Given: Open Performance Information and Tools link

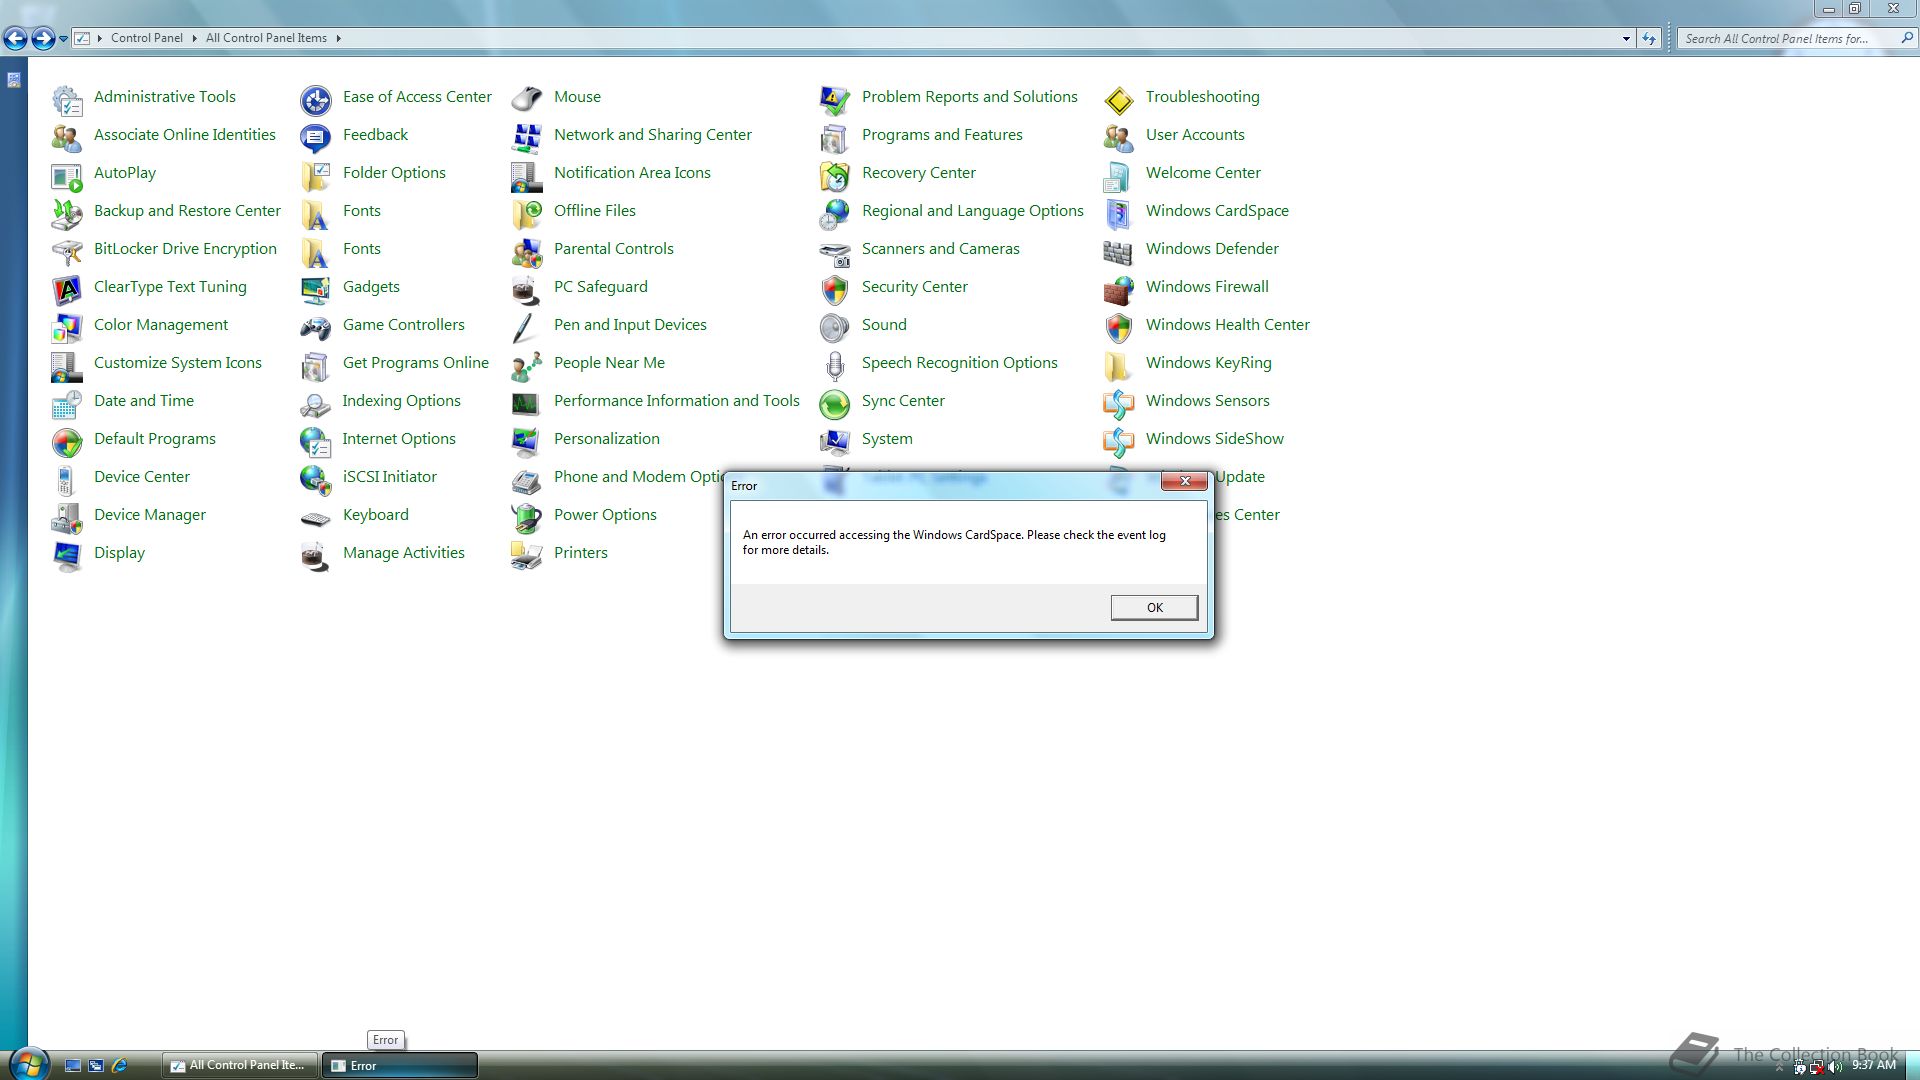Looking at the screenshot, I should click(676, 401).
